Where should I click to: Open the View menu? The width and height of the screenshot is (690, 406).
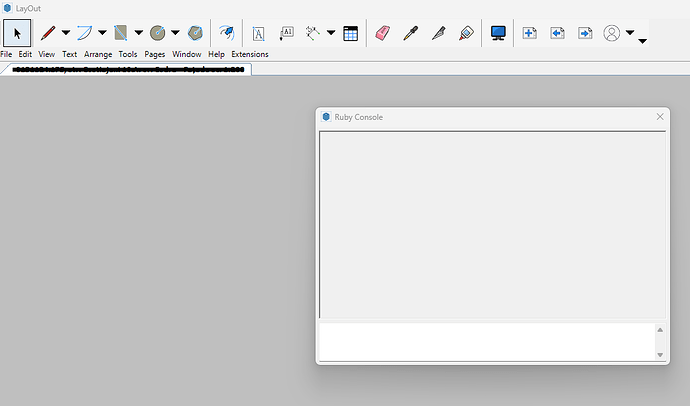click(x=46, y=54)
